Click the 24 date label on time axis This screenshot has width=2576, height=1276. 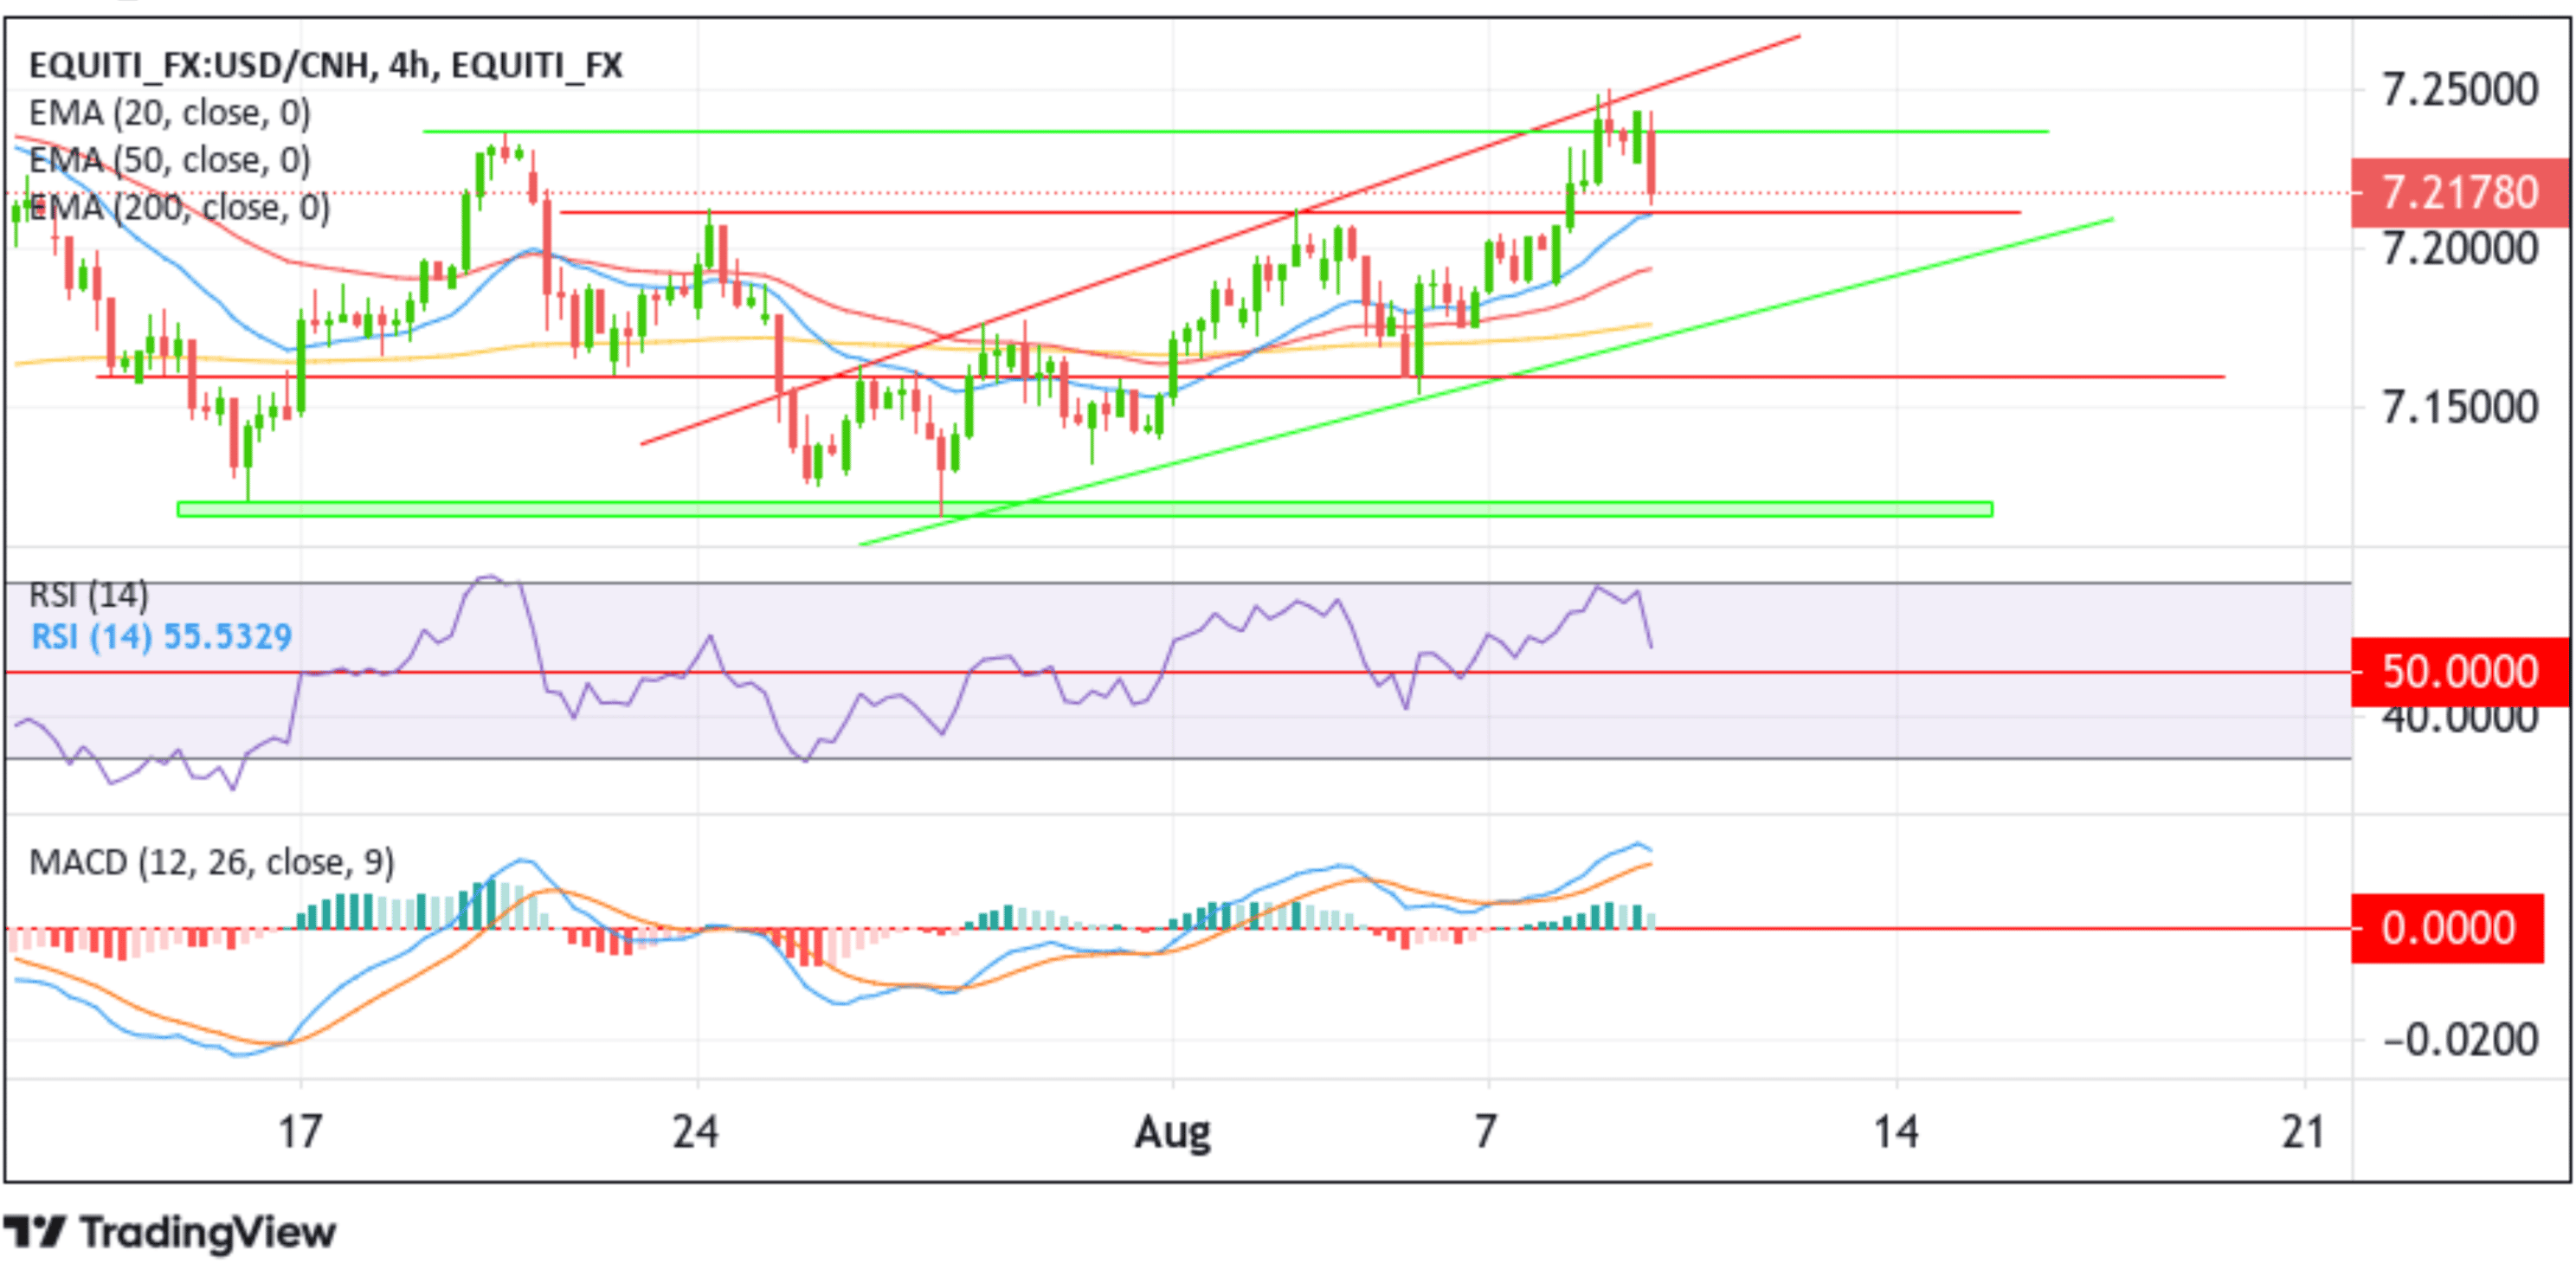pos(695,1133)
